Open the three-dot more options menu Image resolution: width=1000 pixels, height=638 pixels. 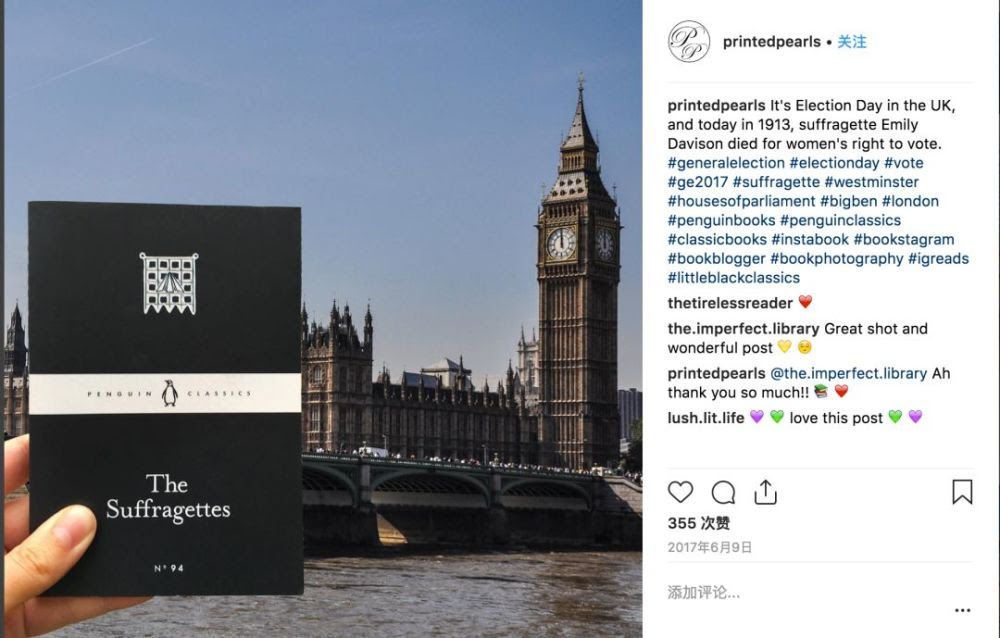(962, 611)
